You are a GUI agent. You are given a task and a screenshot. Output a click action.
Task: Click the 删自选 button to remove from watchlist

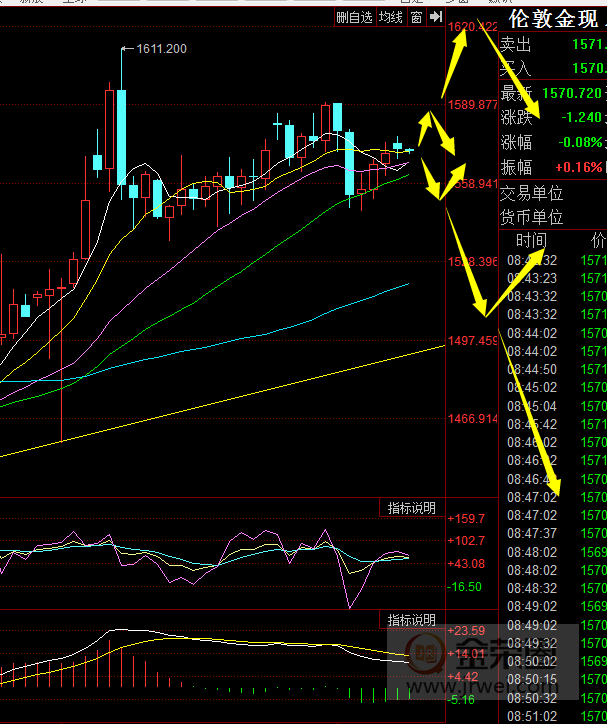(354, 17)
